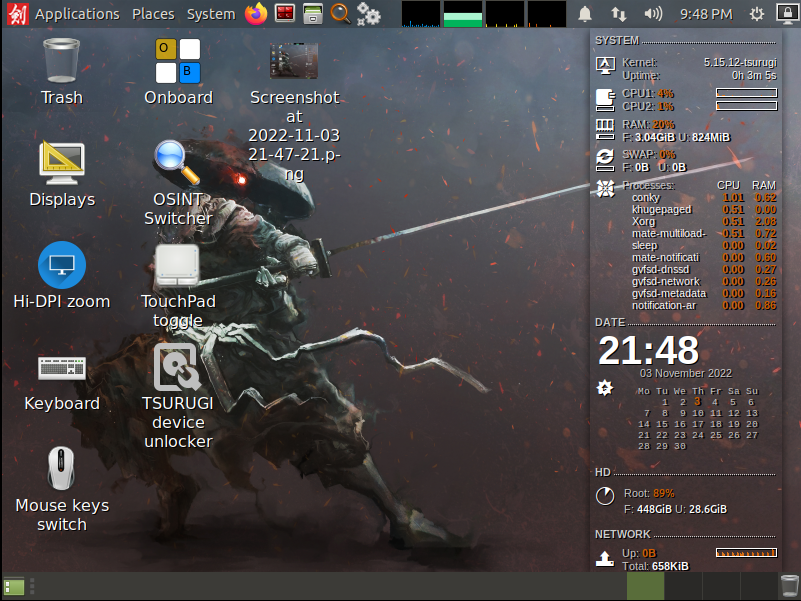The width and height of the screenshot is (801, 601).
Task: Open the file manager drawer launcher
Action: [x=313, y=14]
